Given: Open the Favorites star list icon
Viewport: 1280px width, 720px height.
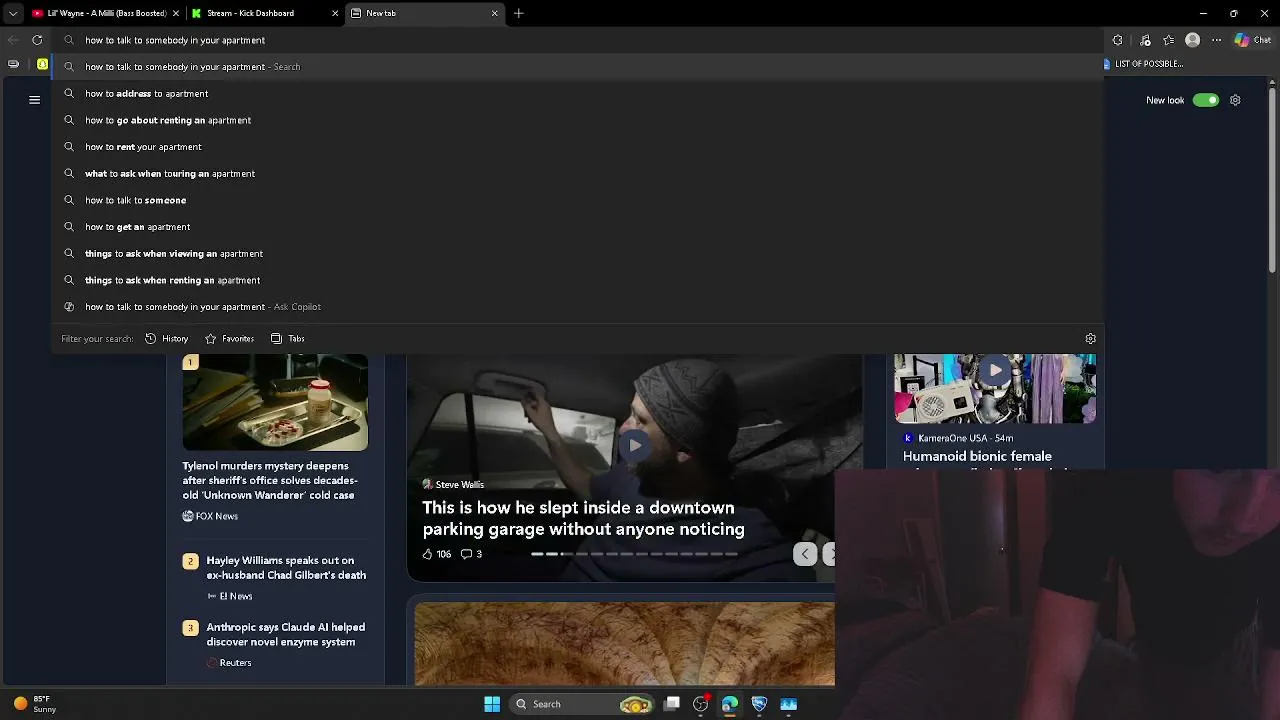Looking at the screenshot, I should click(x=1168, y=40).
